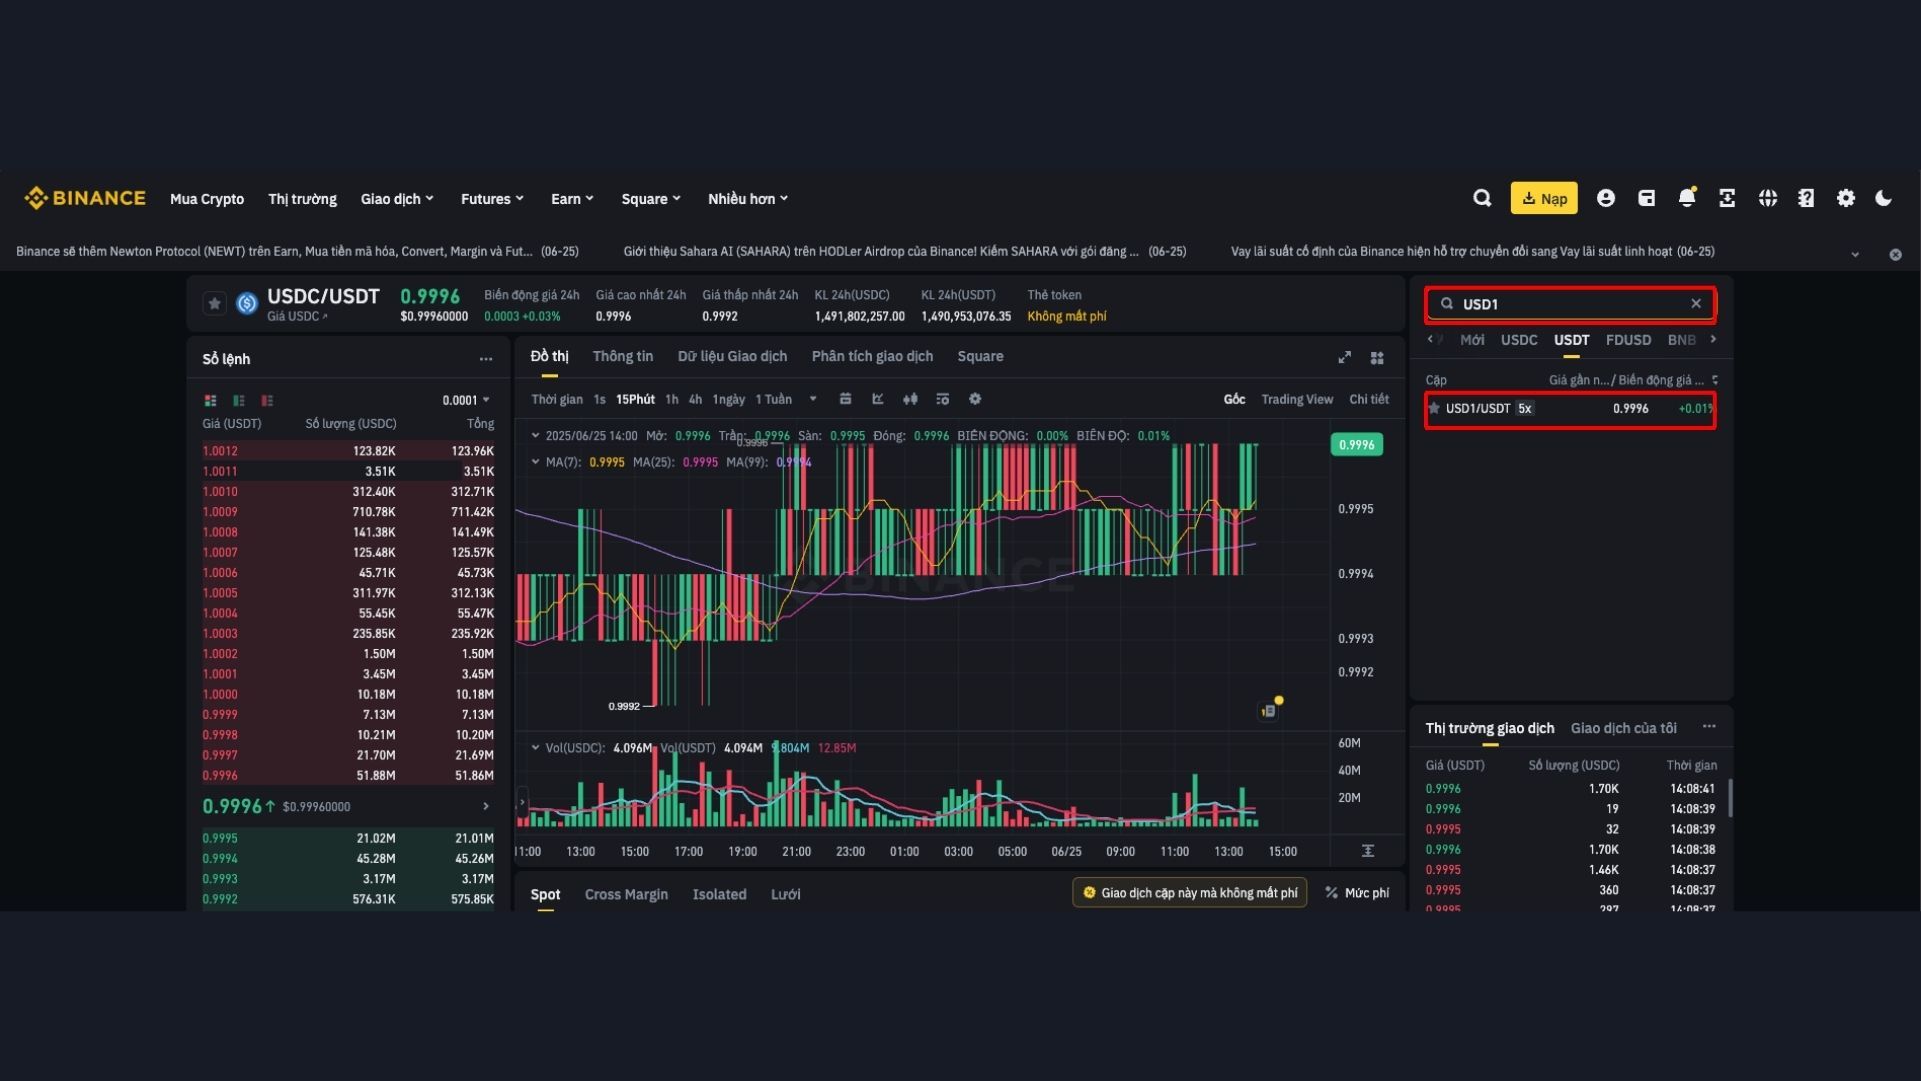This screenshot has height=1081, width=1921.
Task: Select the 1s time interval
Action: tap(599, 399)
